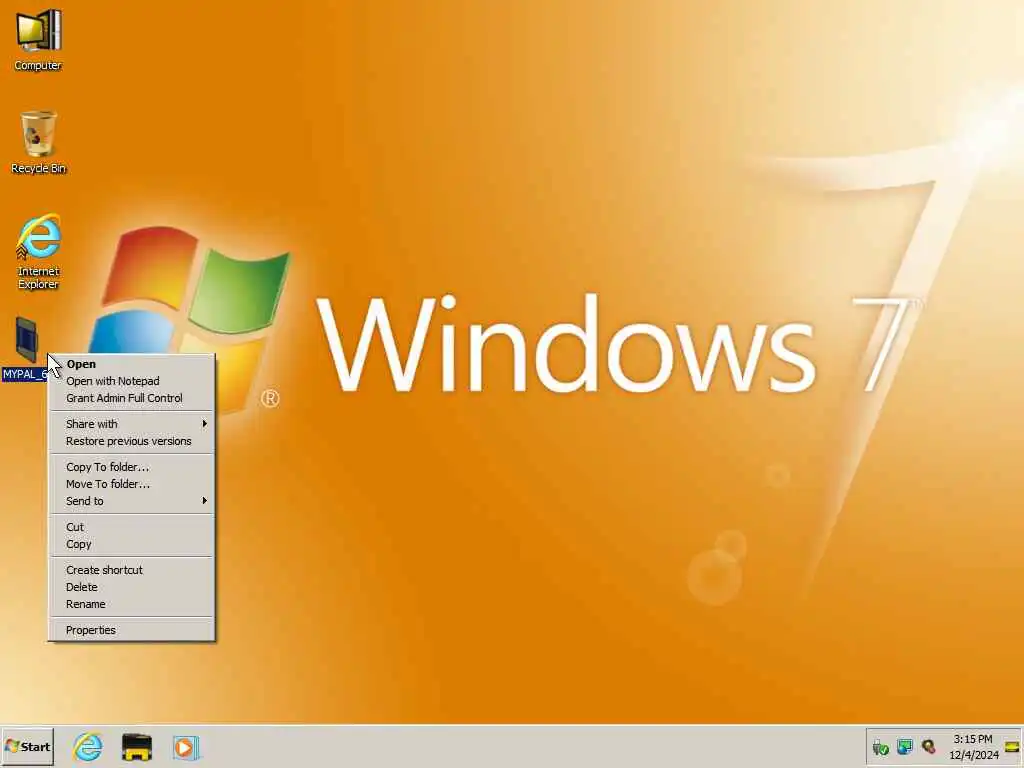Choose Copy from the context menu
Image resolution: width=1024 pixels, height=768 pixels.
[x=132, y=544]
